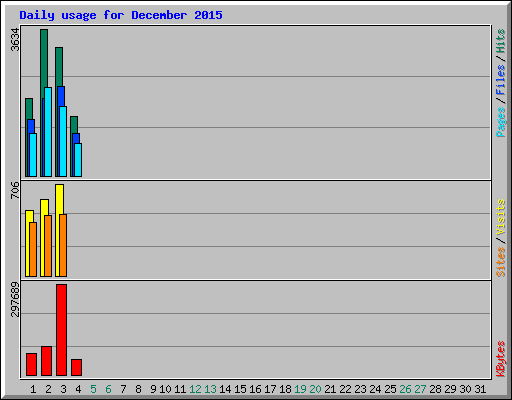Click the 'KBytes' legend label
This screenshot has height=400, width=512.
(501, 359)
